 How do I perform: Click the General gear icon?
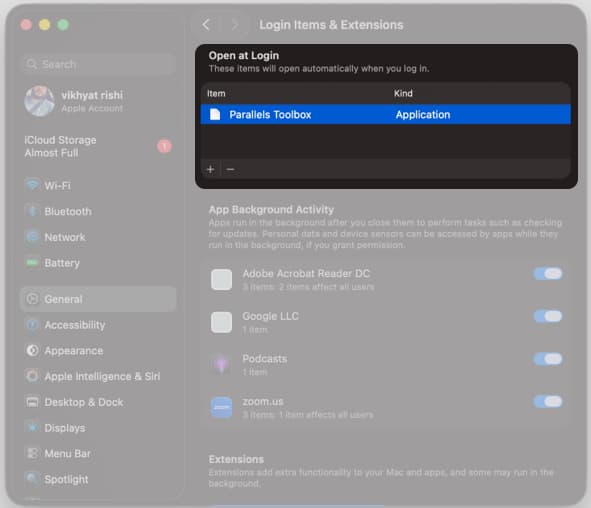click(x=32, y=299)
